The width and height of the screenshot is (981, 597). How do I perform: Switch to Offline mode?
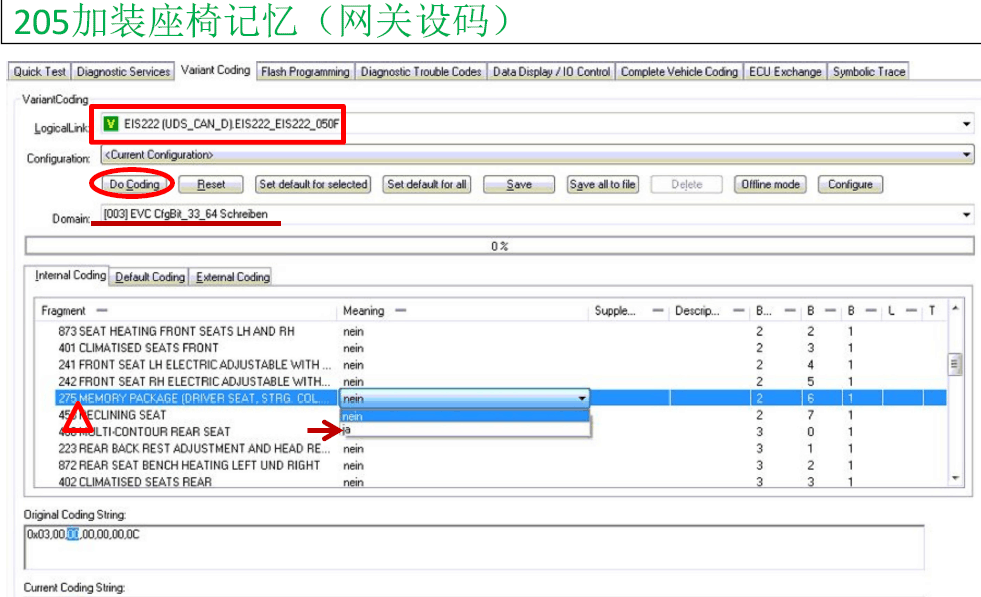[x=770, y=184]
